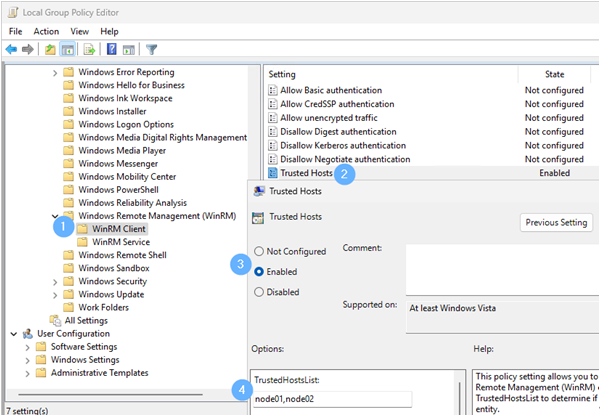Viewport: 600px width, 415px height.
Task: Expand the Windows Update node
Action: 55,295
